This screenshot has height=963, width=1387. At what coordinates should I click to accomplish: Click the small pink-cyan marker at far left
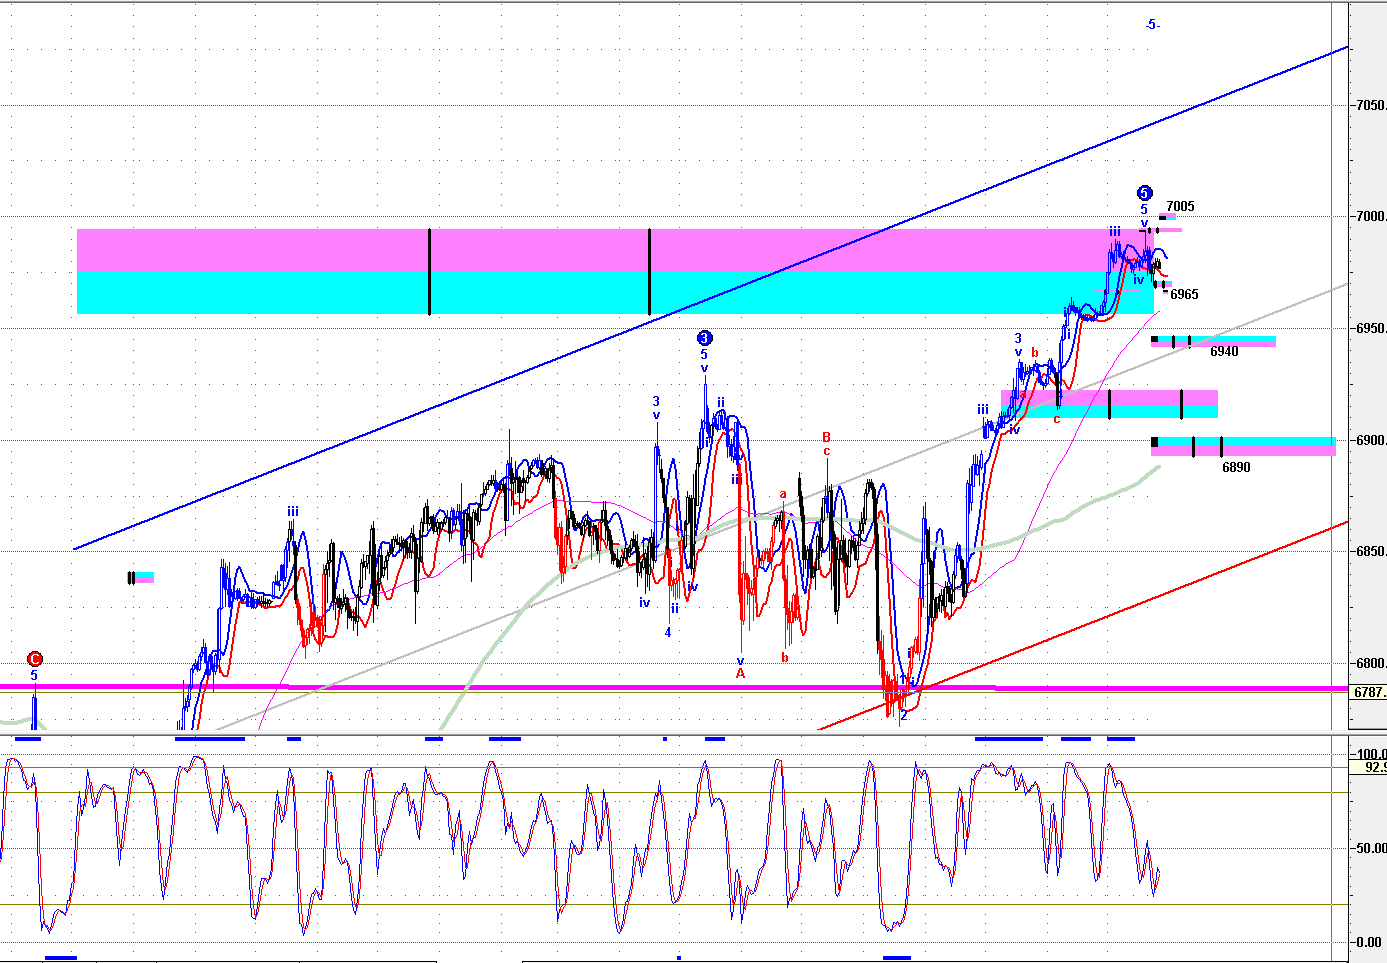pyautogui.click(x=141, y=577)
